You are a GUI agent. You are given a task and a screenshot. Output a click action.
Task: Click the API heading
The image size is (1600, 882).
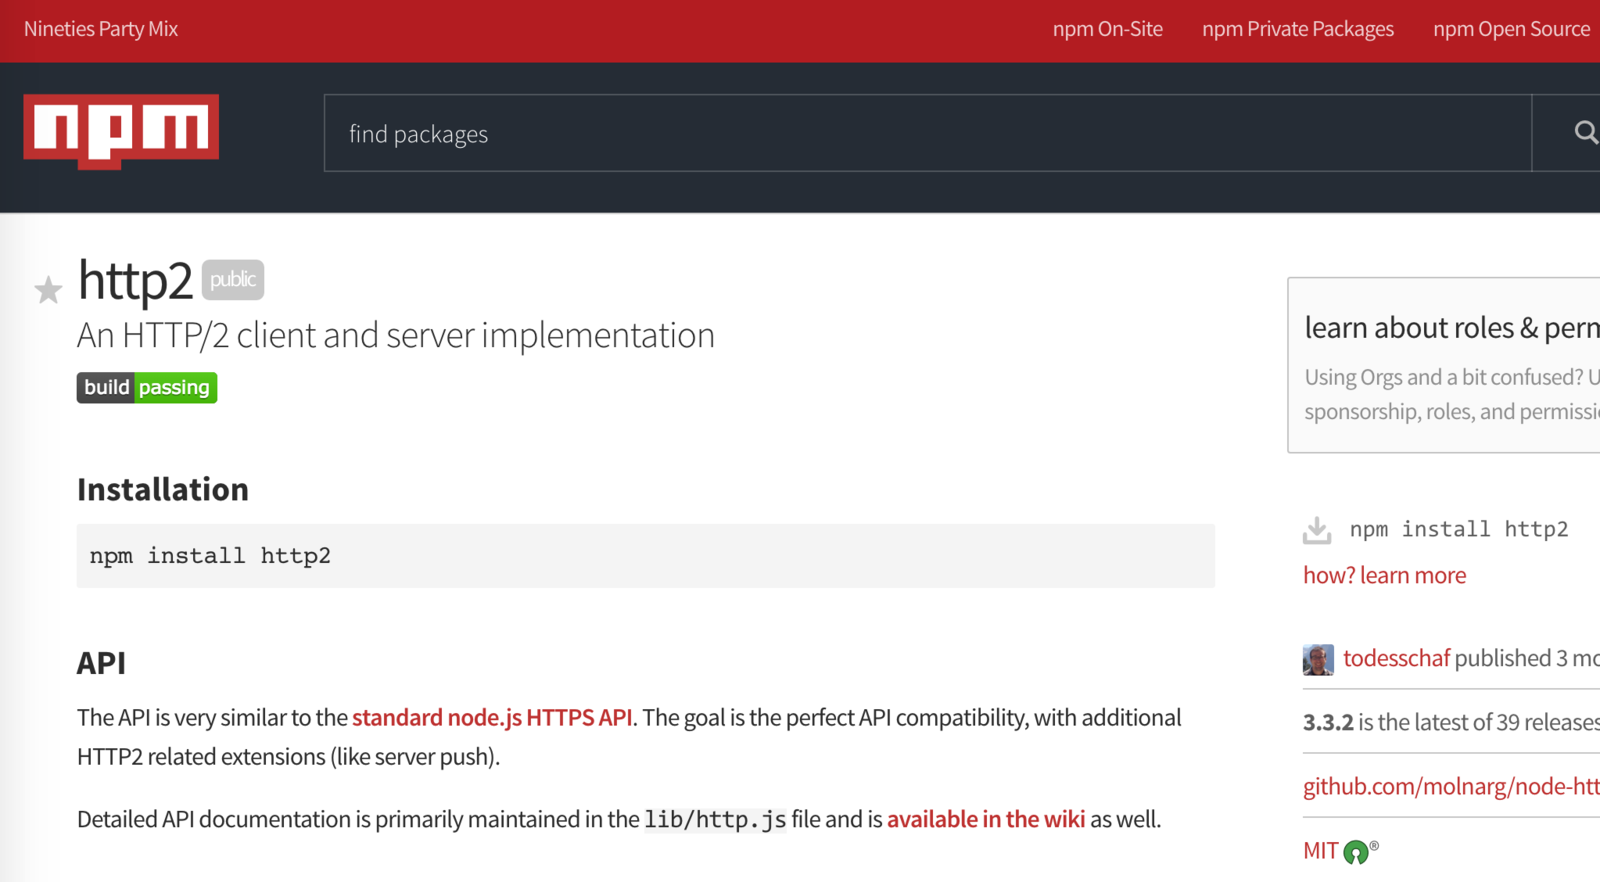(101, 663)
